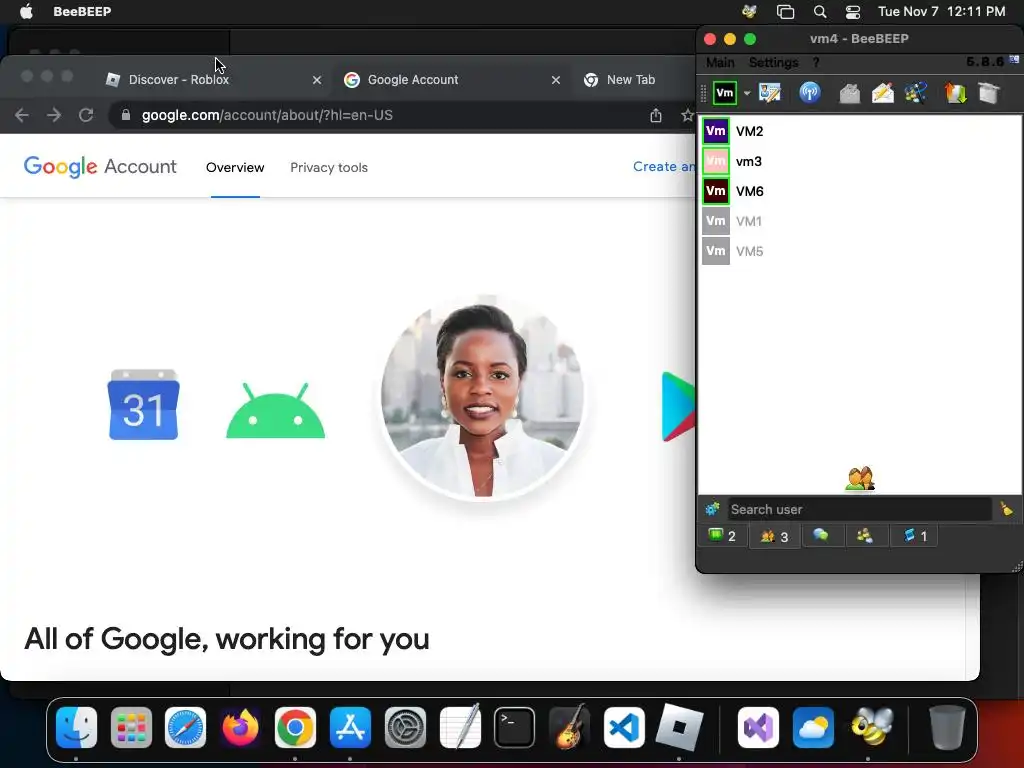Open App Store from the Dock
Screen dimensions: 1024x768
click(350, 728)
